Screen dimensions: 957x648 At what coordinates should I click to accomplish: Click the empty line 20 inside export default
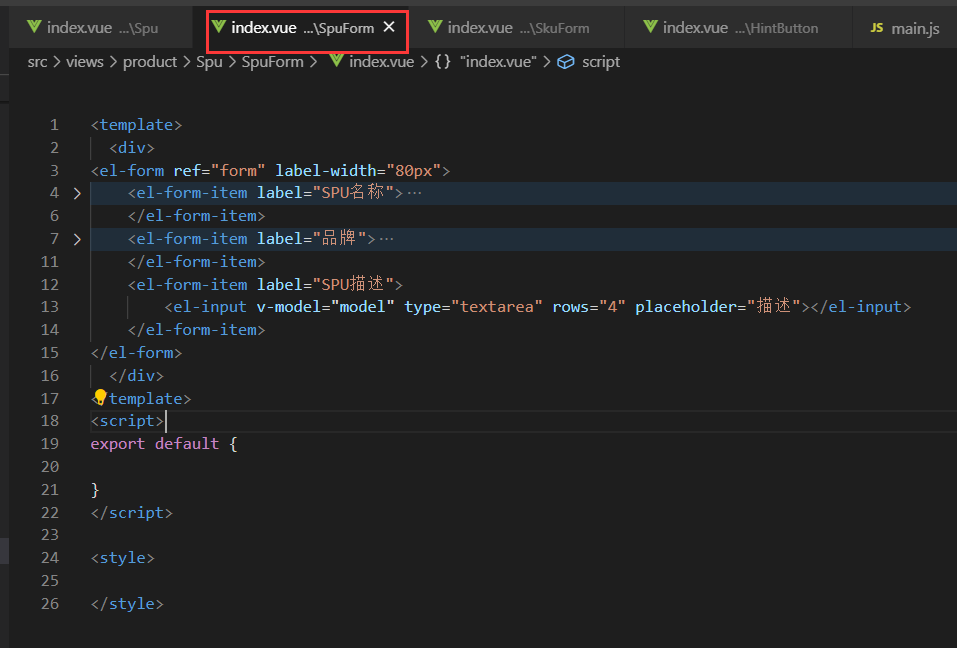(x=524, y=467)
